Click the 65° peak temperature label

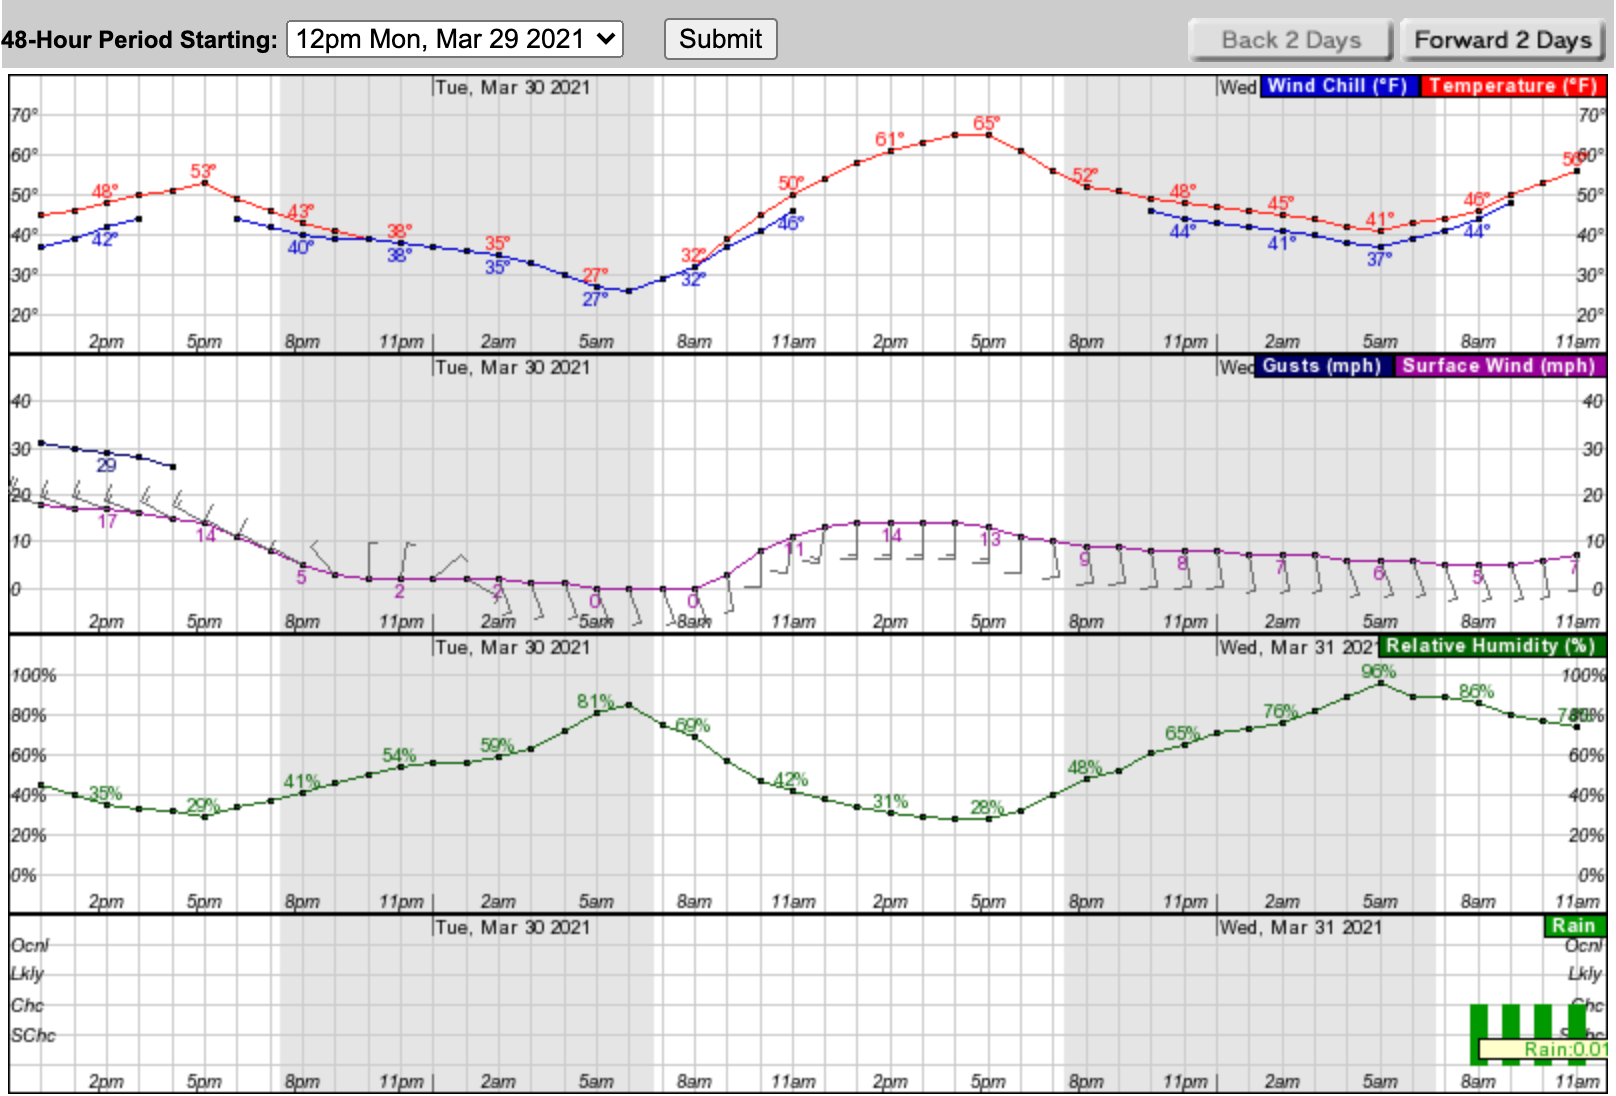pos(986,123)
